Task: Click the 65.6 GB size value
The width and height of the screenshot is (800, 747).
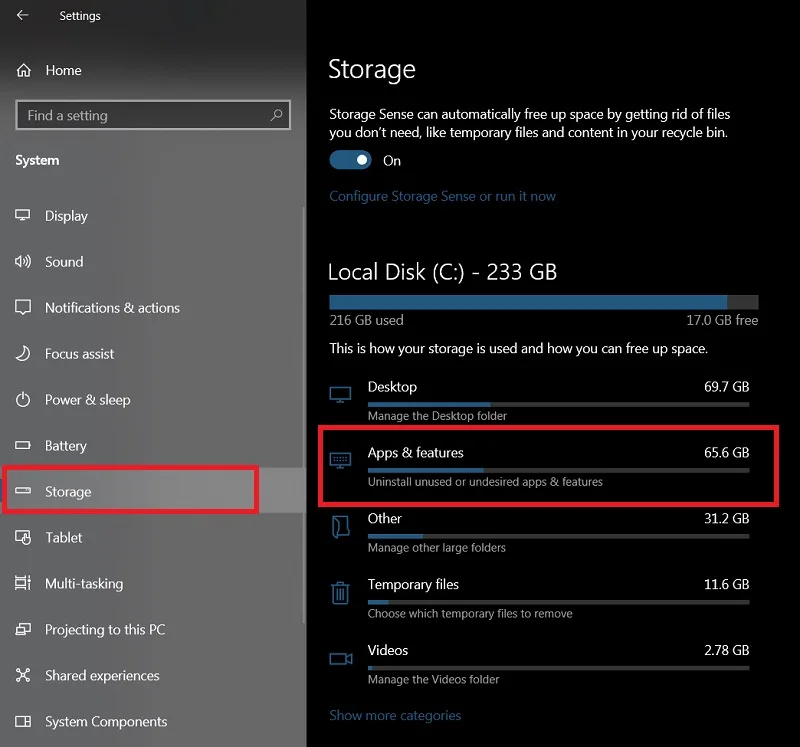Action: [727, 453]
